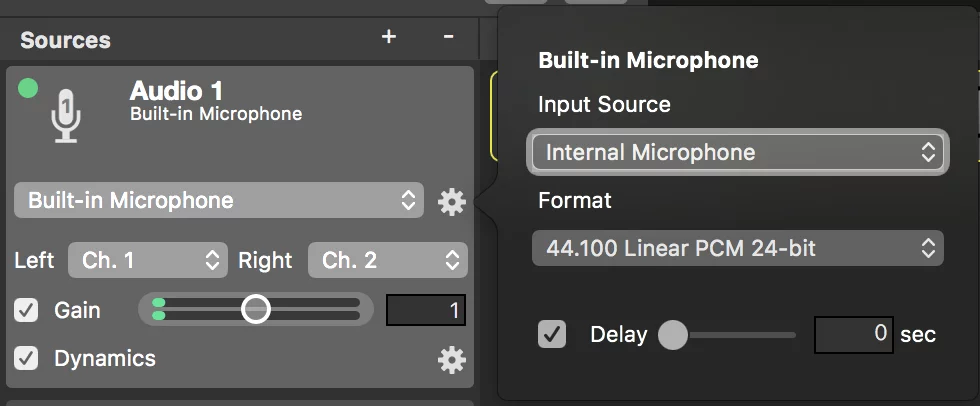Open the Dynamics settings gear
This screenshot has height=406, width=980.
pos(452,360)
